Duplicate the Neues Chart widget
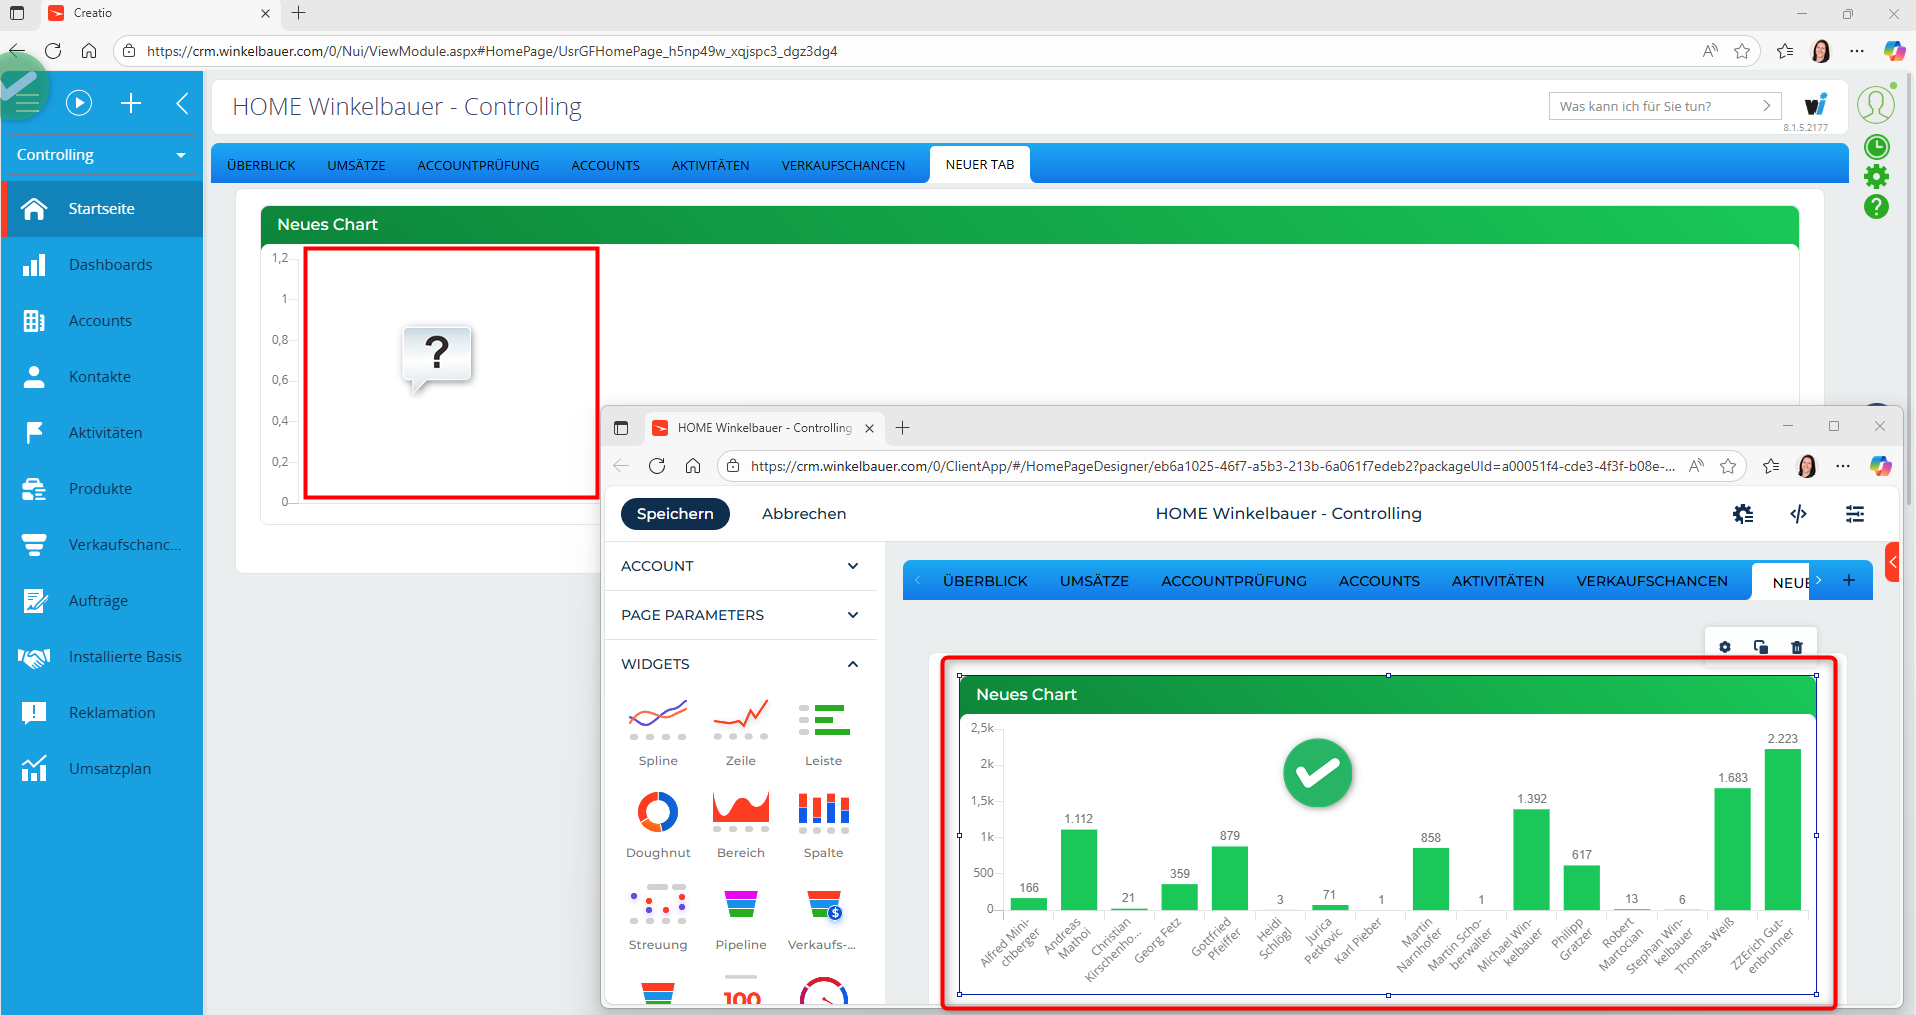This screenshot has width=1916, height=1015. (x=1760, y=647)
